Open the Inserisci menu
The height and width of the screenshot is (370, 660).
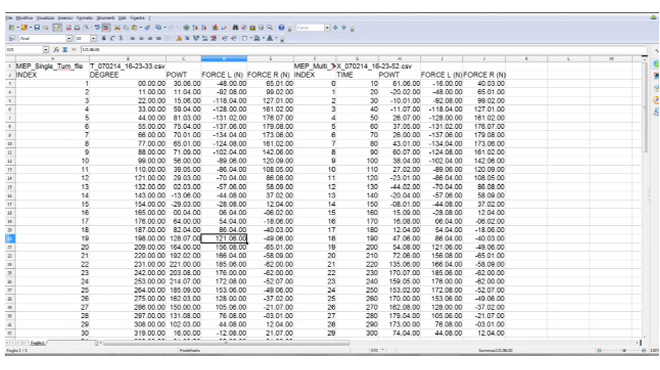(65, 18)
